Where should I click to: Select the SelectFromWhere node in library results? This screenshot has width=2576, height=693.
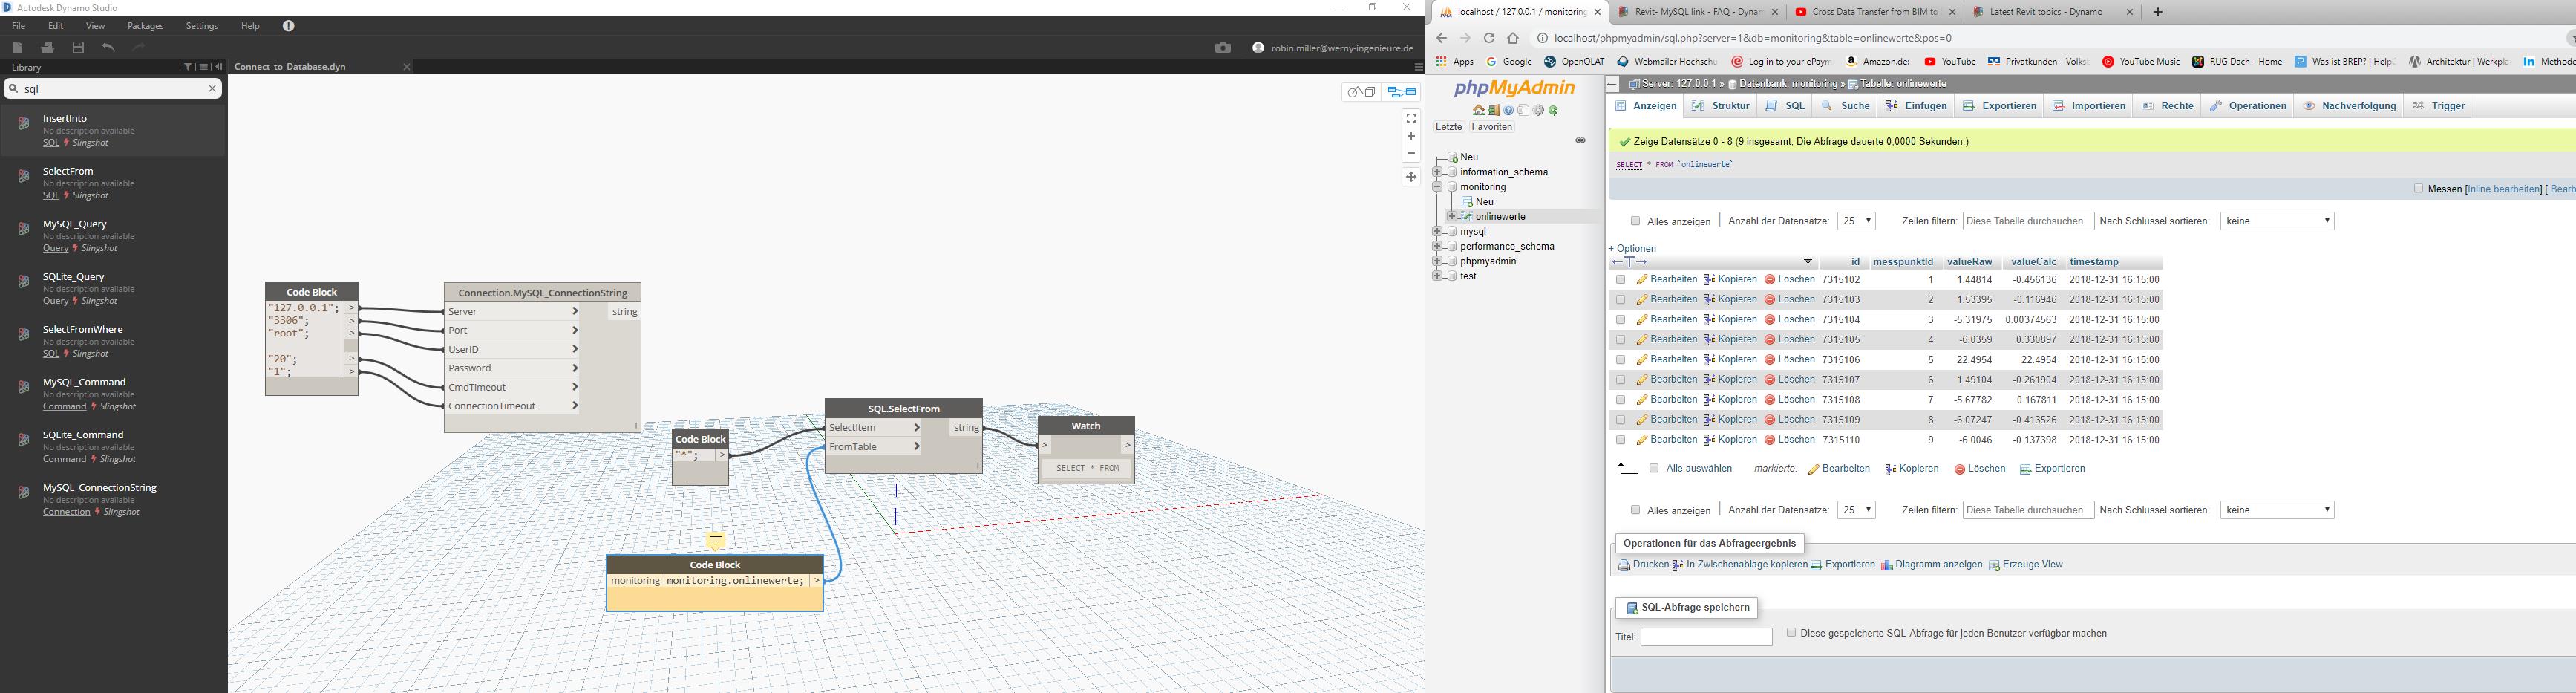click(113, 341)
